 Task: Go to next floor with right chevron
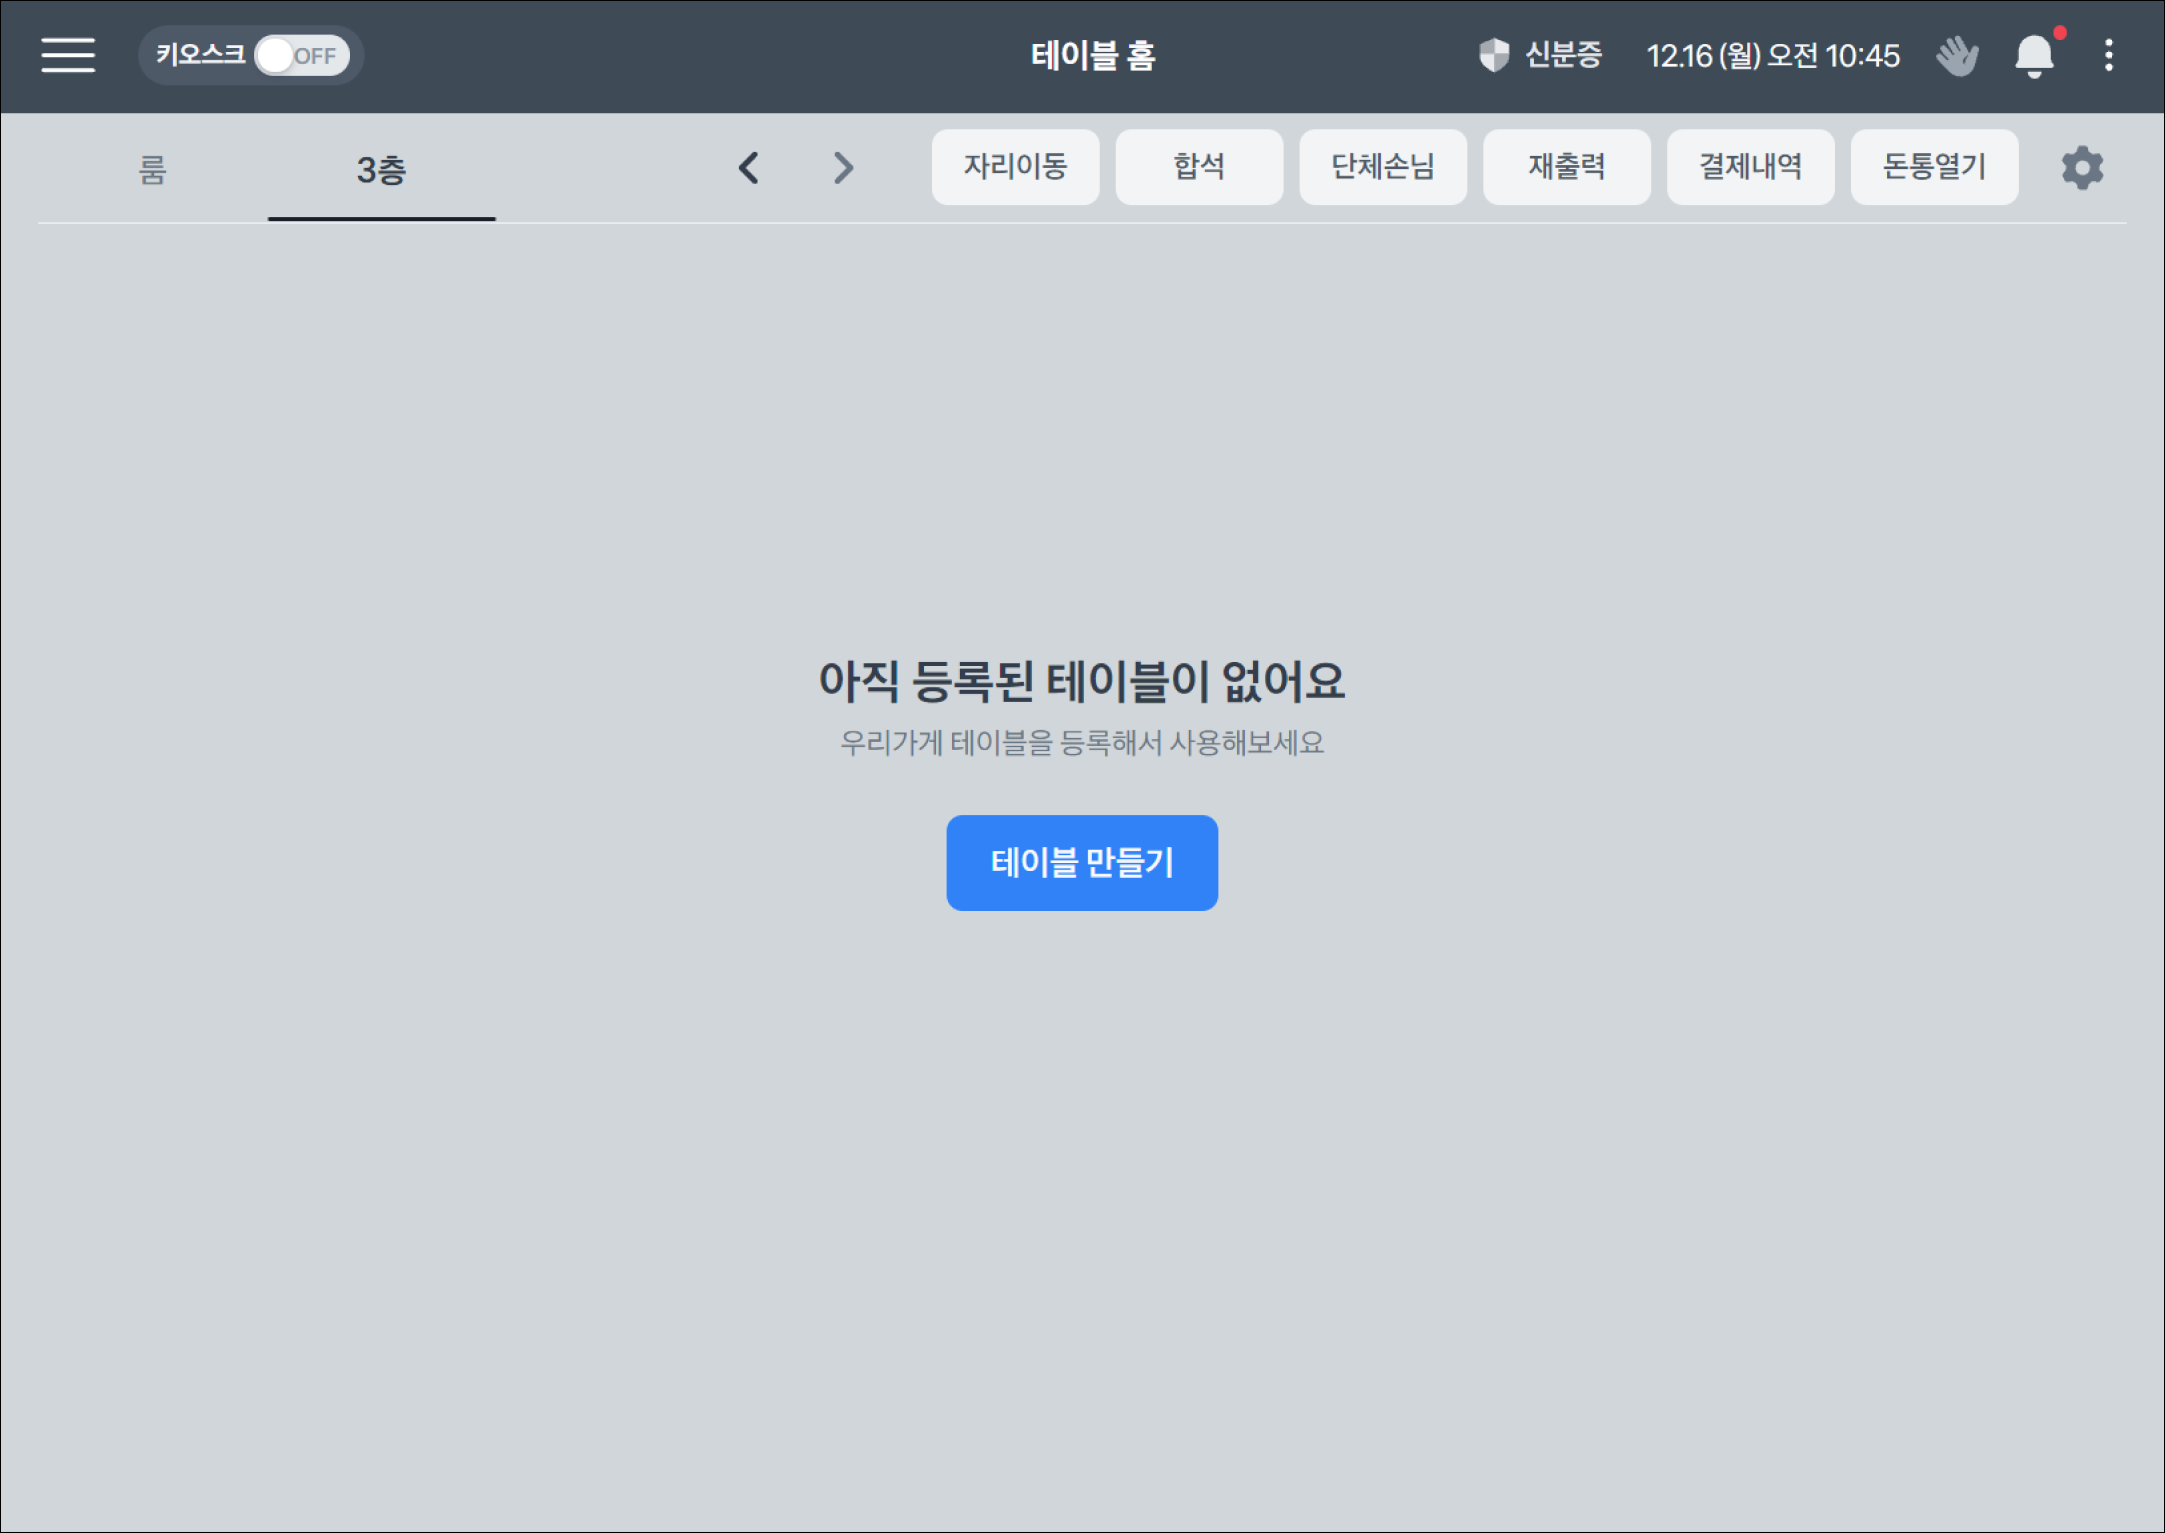click(843, 167)
